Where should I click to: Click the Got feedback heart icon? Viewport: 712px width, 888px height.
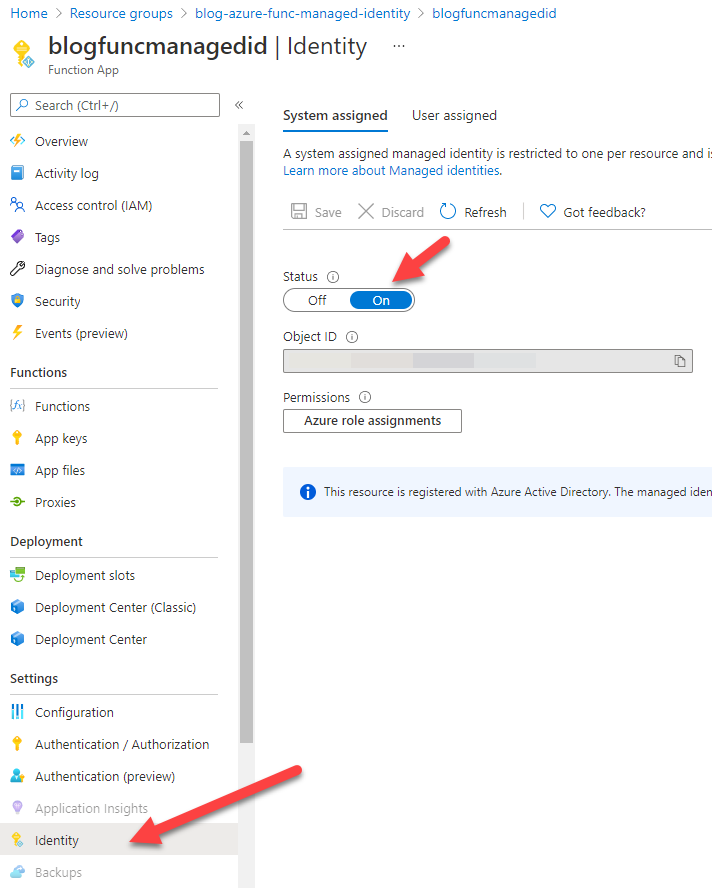click(548, 211)
